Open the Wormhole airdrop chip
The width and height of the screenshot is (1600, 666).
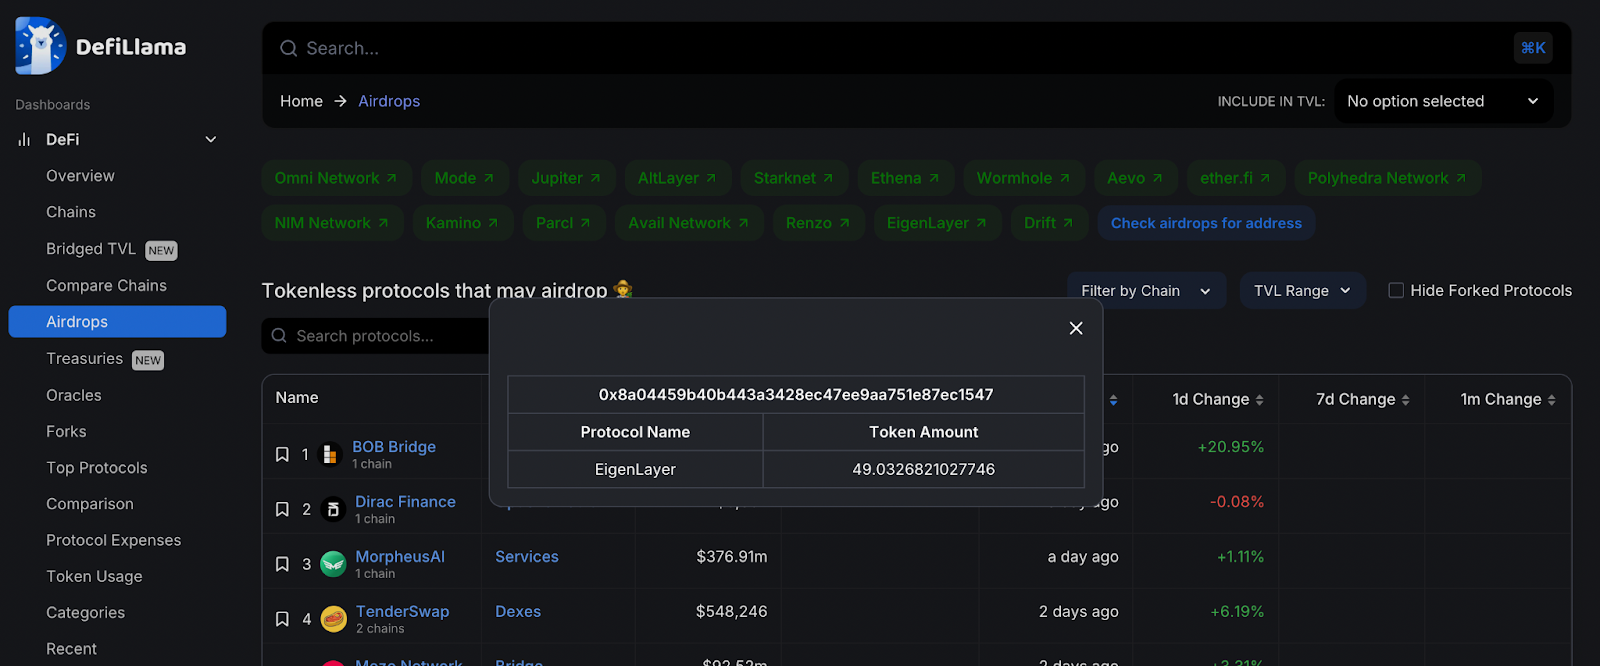click(x=1024, y=178)
